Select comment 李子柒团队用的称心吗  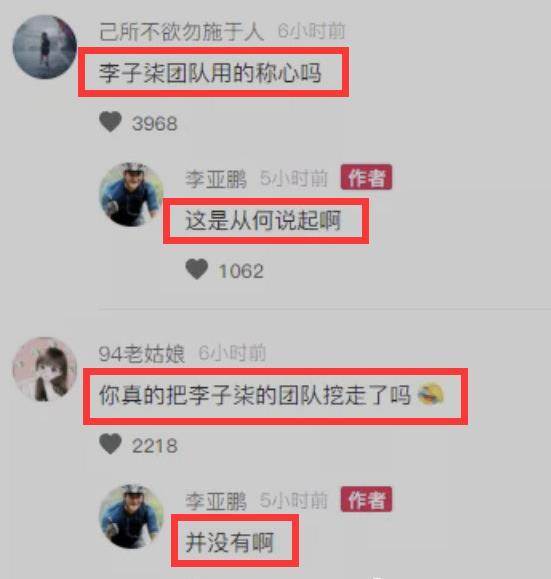210,72
